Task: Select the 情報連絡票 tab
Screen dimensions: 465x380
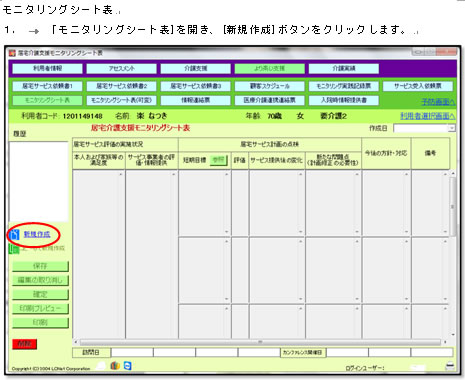Action: [195, 100]
